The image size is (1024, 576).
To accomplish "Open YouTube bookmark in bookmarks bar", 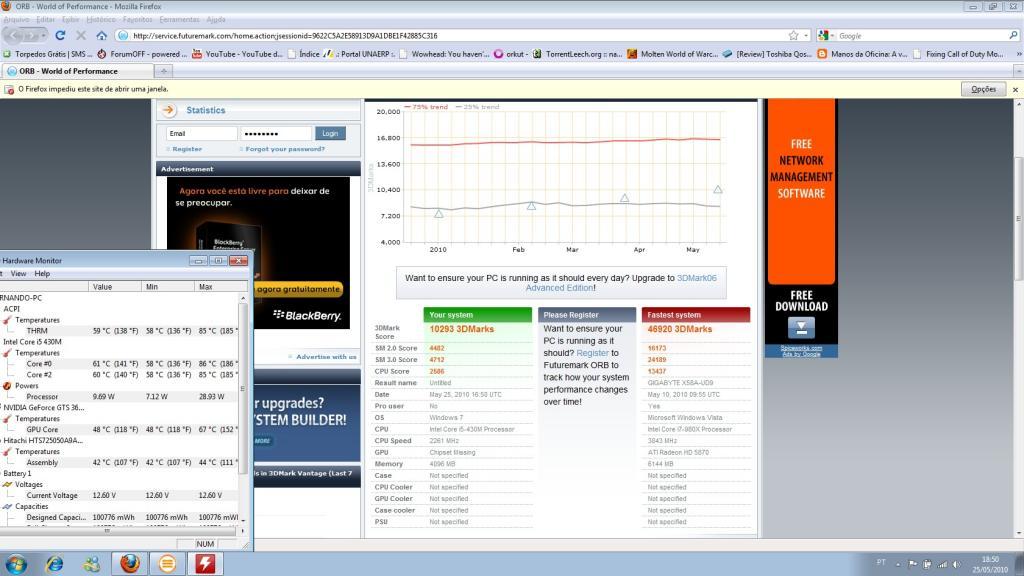I will click(238, 54).
